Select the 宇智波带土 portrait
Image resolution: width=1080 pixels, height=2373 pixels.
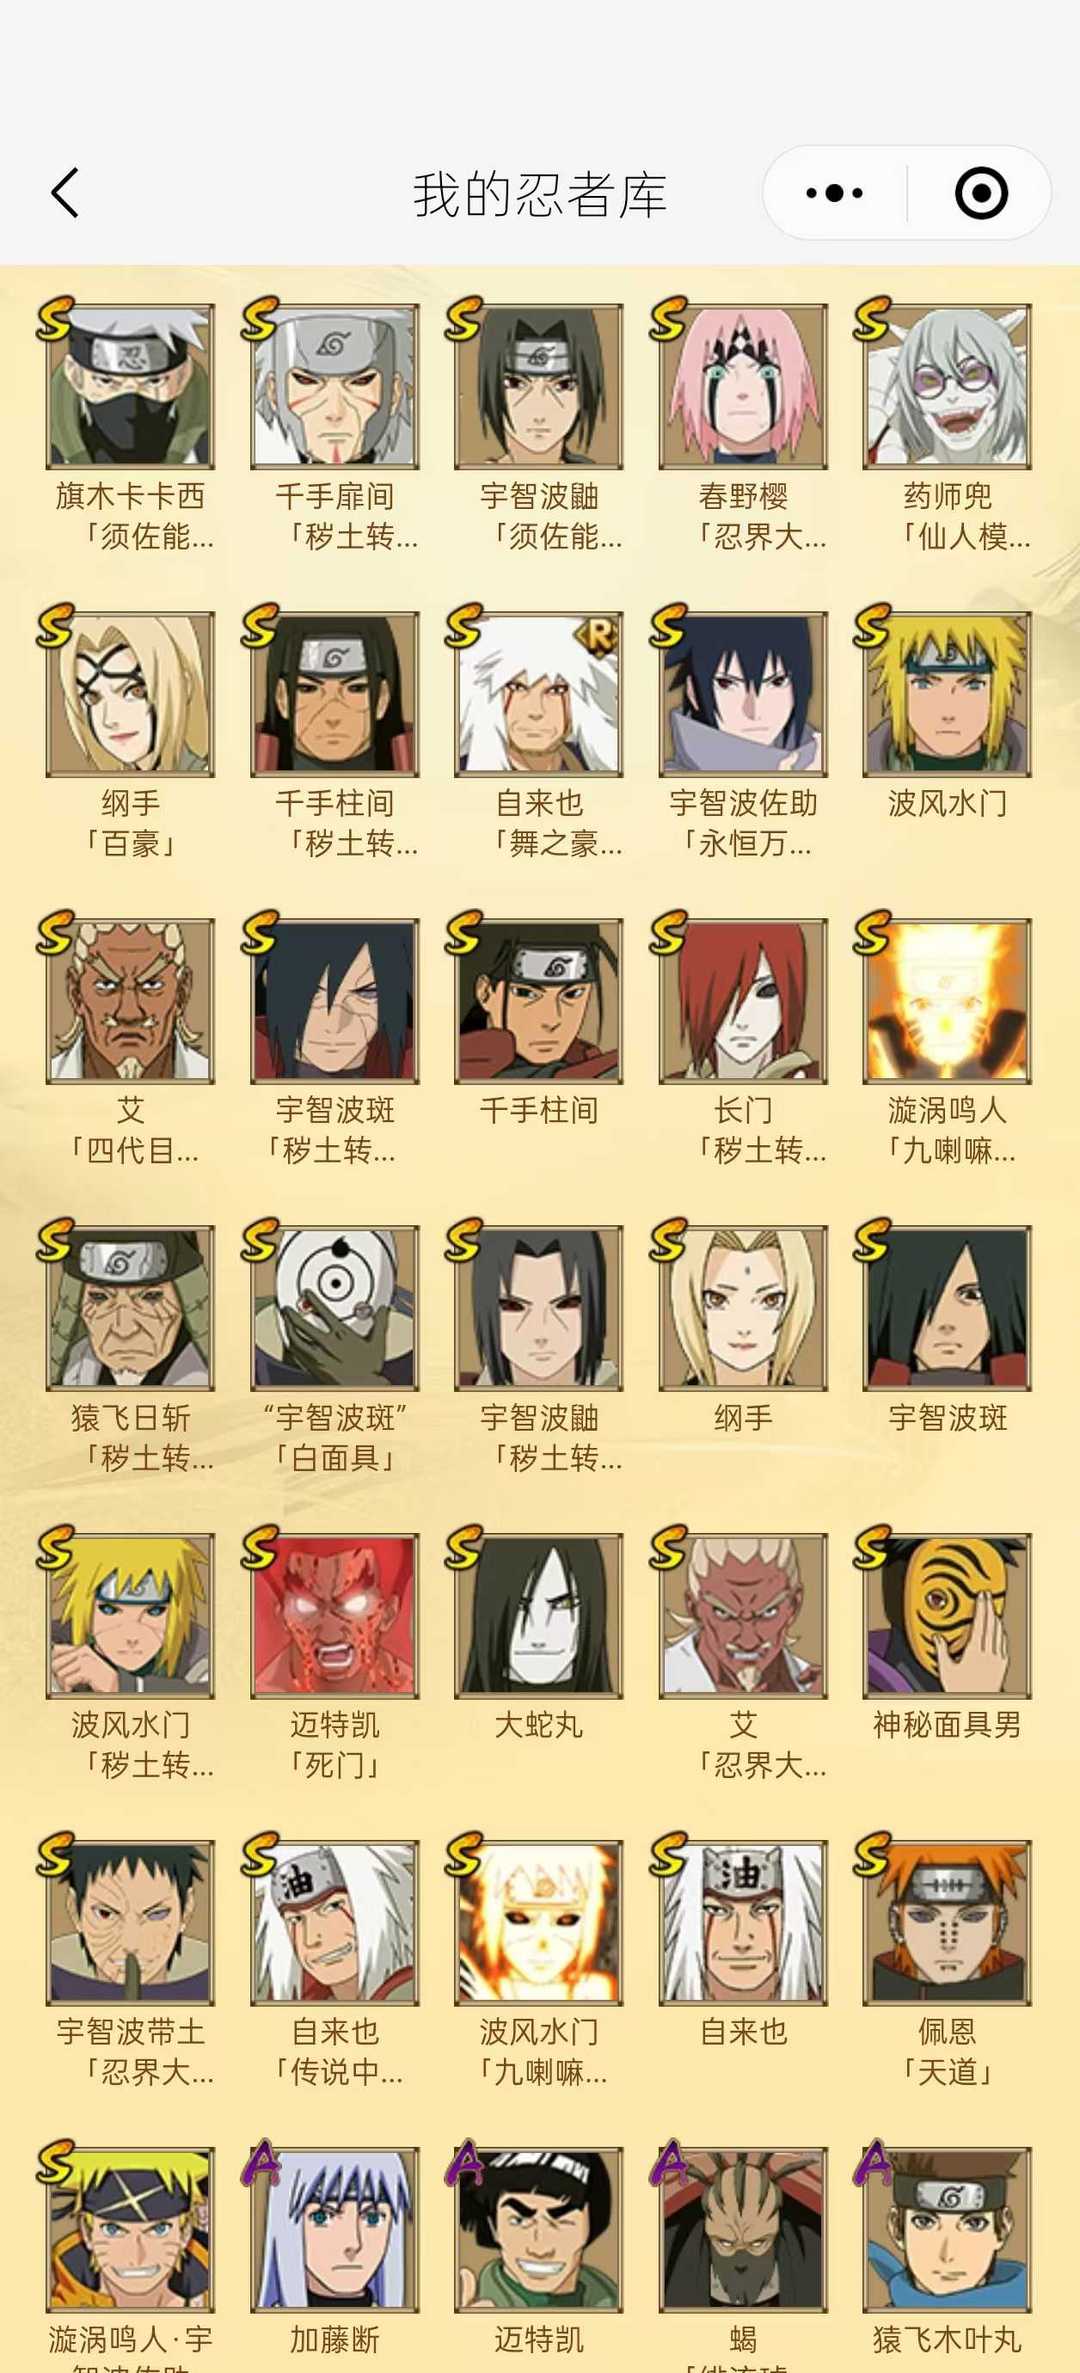click(x=130, y=1922)
